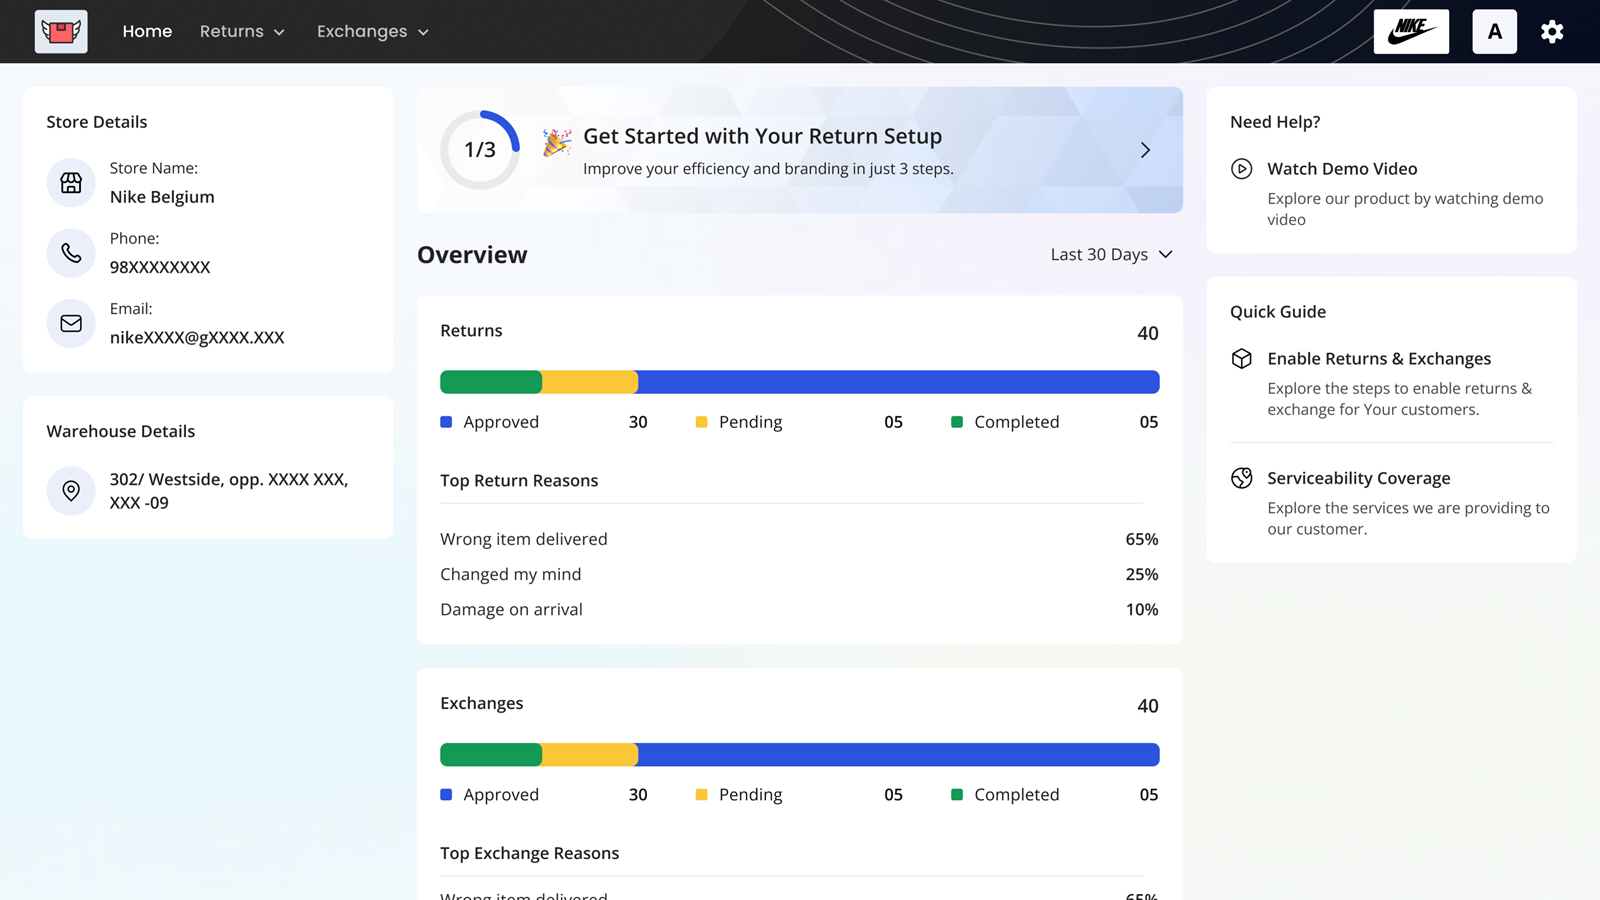Open the return setup banner arrow

pos(1145,150)
